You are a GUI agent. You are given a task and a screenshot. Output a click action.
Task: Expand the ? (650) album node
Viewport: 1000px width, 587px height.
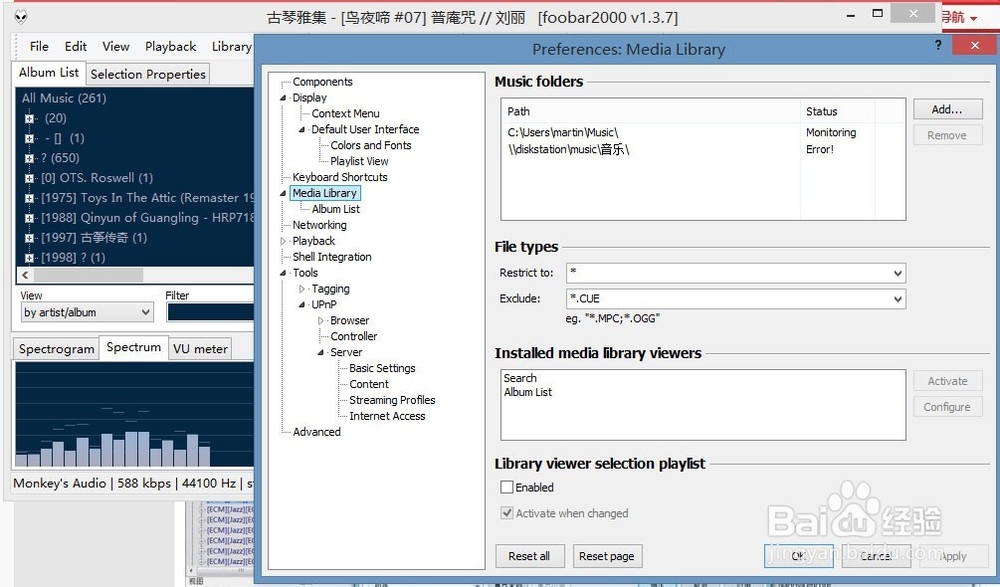(x=29, y=158)
